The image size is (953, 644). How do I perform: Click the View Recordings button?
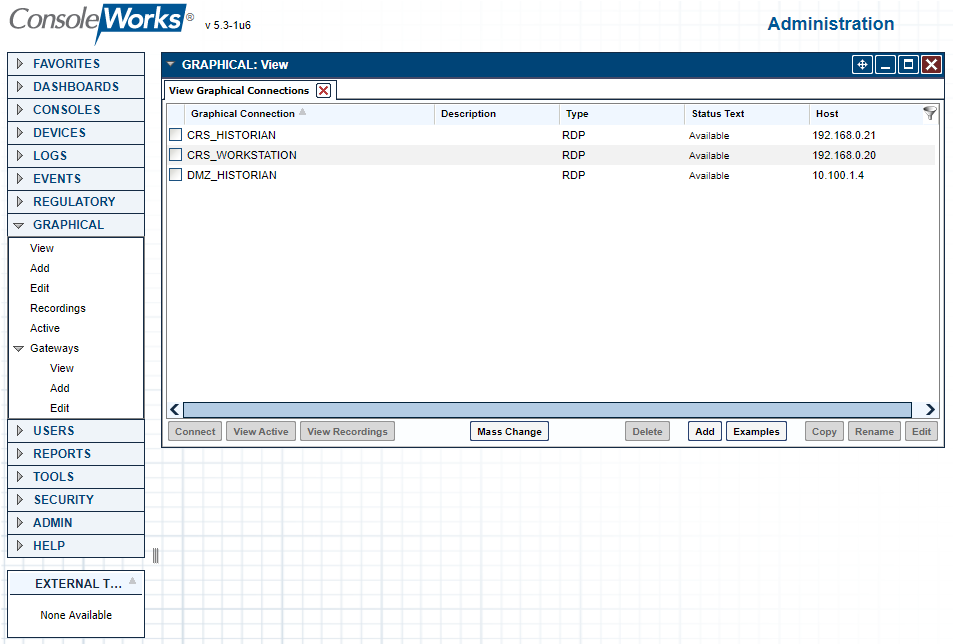(347, 431)
